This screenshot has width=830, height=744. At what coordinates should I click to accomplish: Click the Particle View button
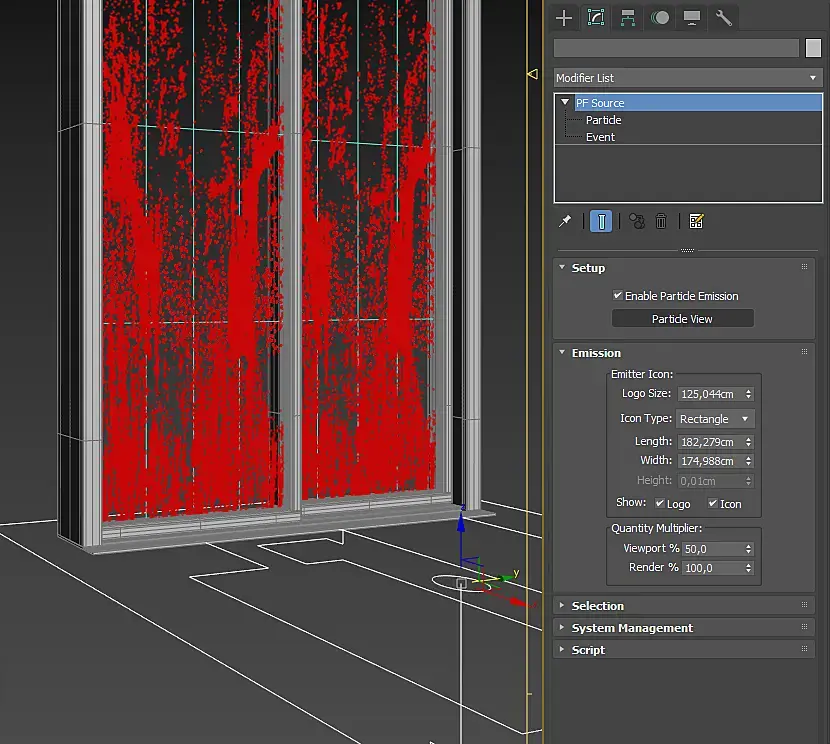tap(682, 319)
